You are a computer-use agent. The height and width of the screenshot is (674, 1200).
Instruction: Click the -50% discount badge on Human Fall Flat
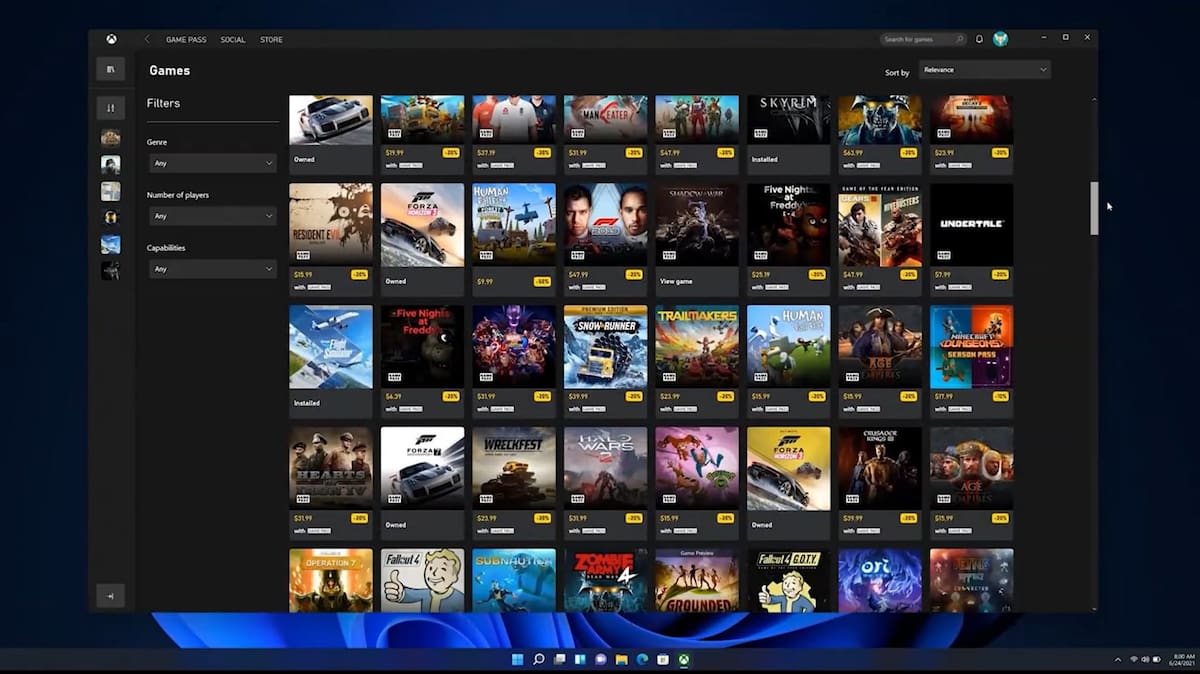click(x=542, y=282)
